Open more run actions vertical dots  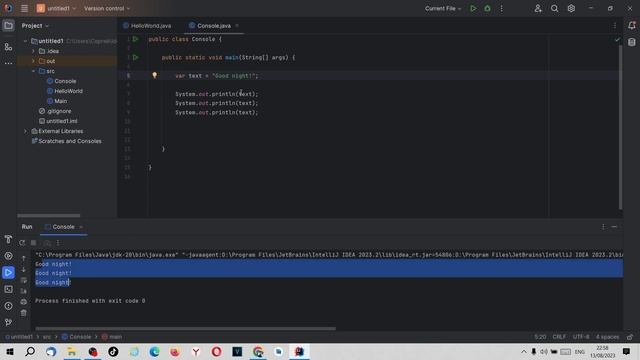pos(58,243)
